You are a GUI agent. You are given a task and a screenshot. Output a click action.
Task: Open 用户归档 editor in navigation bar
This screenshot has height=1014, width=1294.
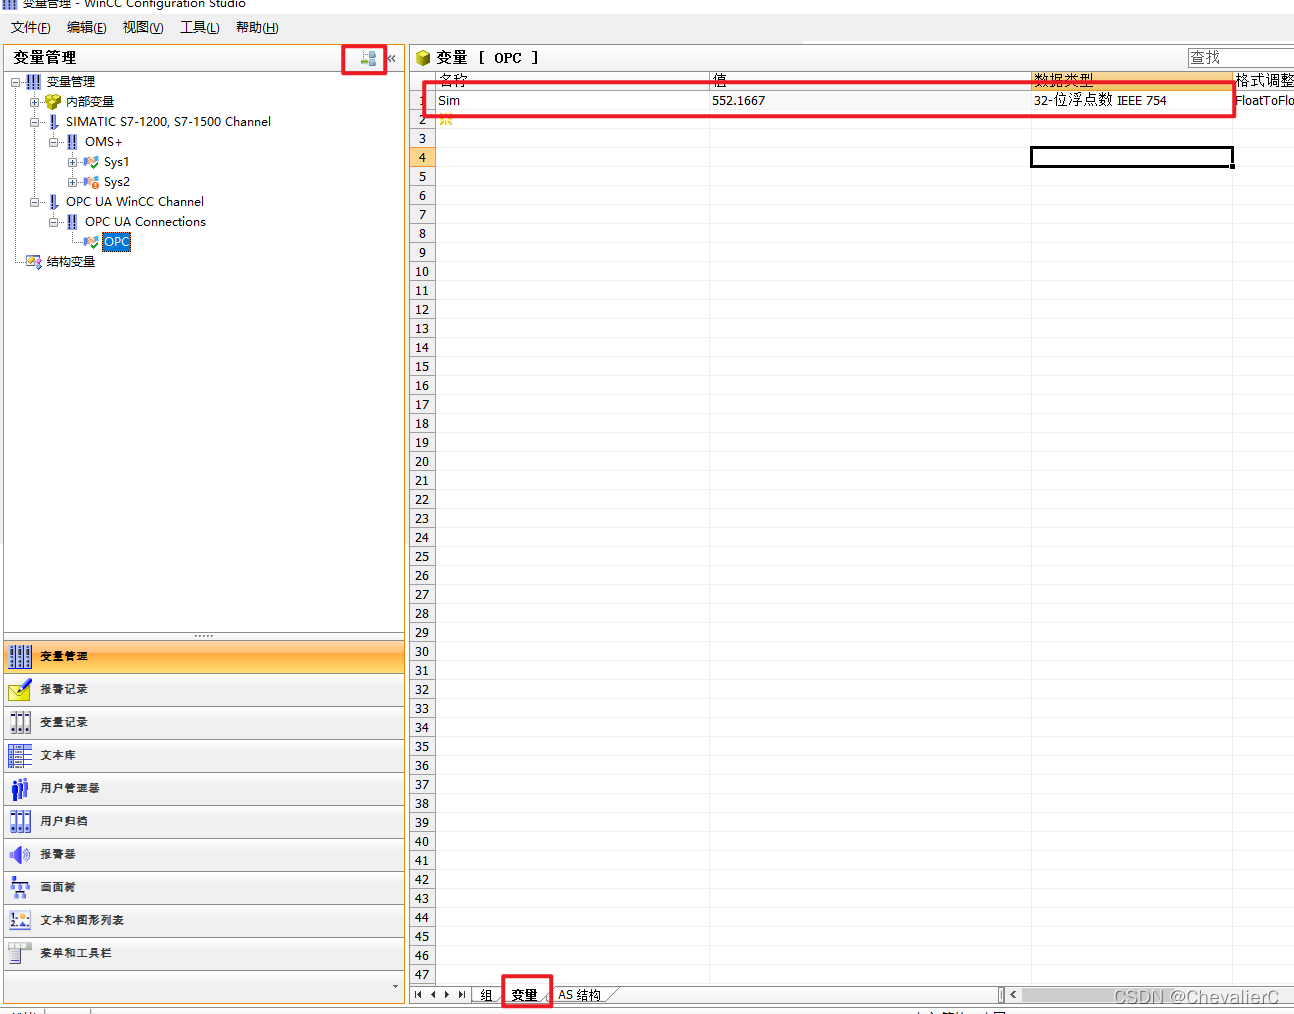click(x=204, y=822)
